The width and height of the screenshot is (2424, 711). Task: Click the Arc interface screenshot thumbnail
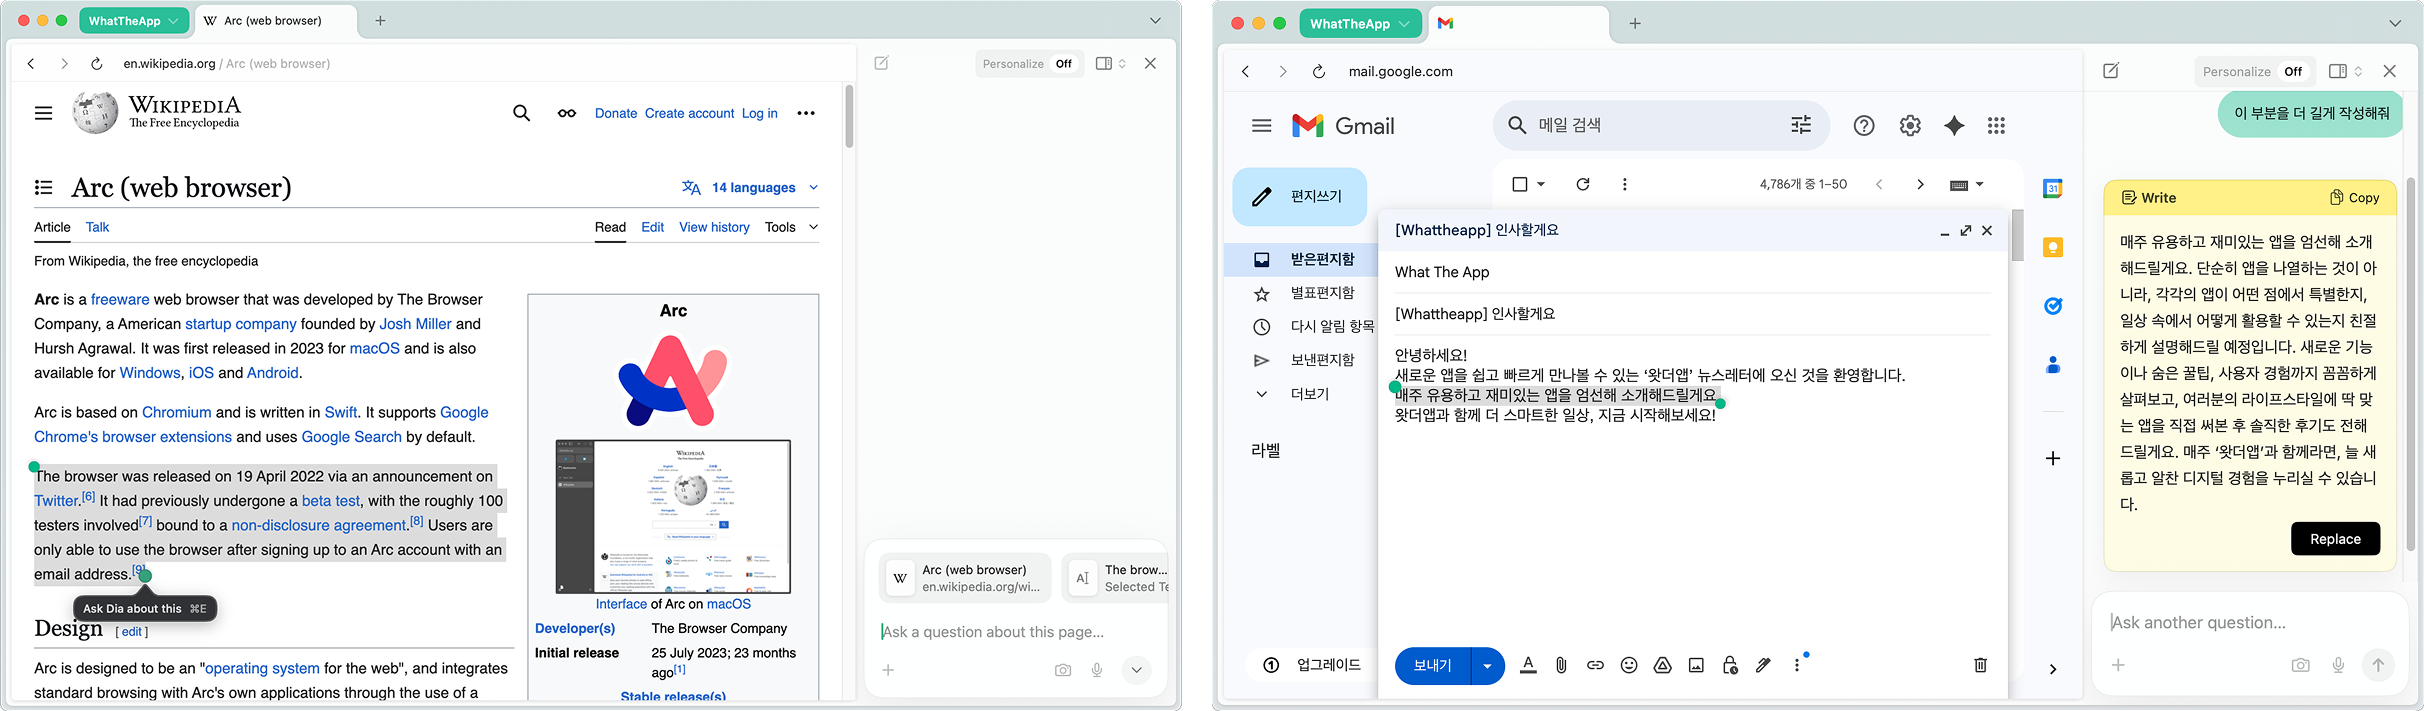pos(673,516)
